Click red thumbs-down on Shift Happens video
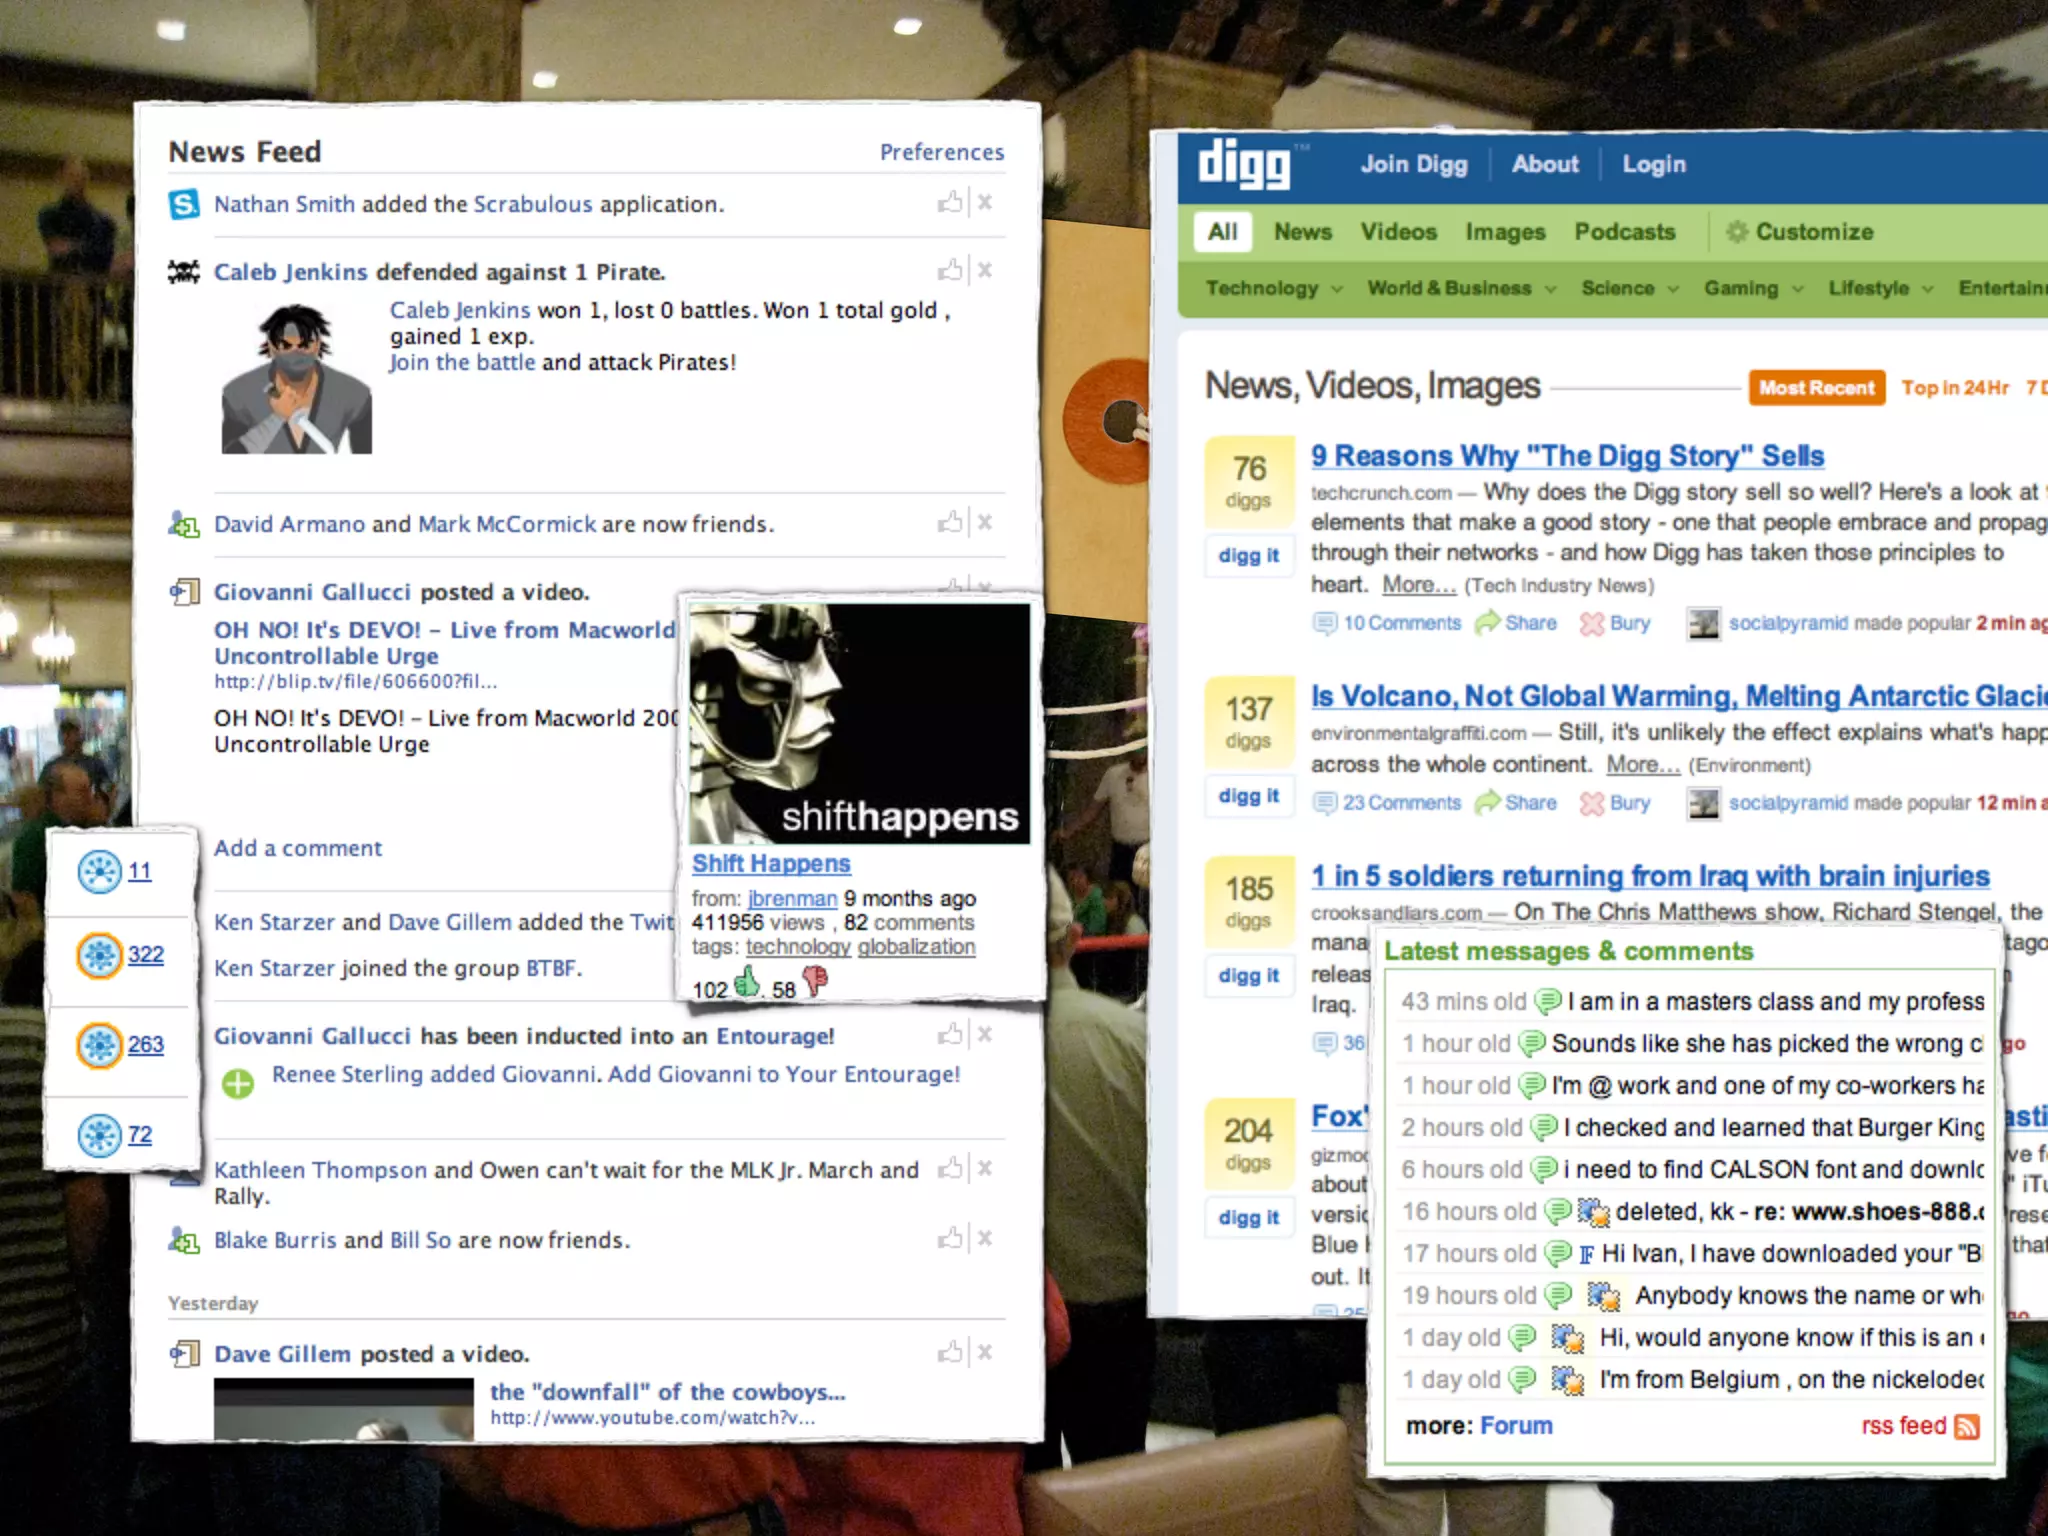Screen dimensions: 2048x1536 pyautogui.click(x=815, y=981)
